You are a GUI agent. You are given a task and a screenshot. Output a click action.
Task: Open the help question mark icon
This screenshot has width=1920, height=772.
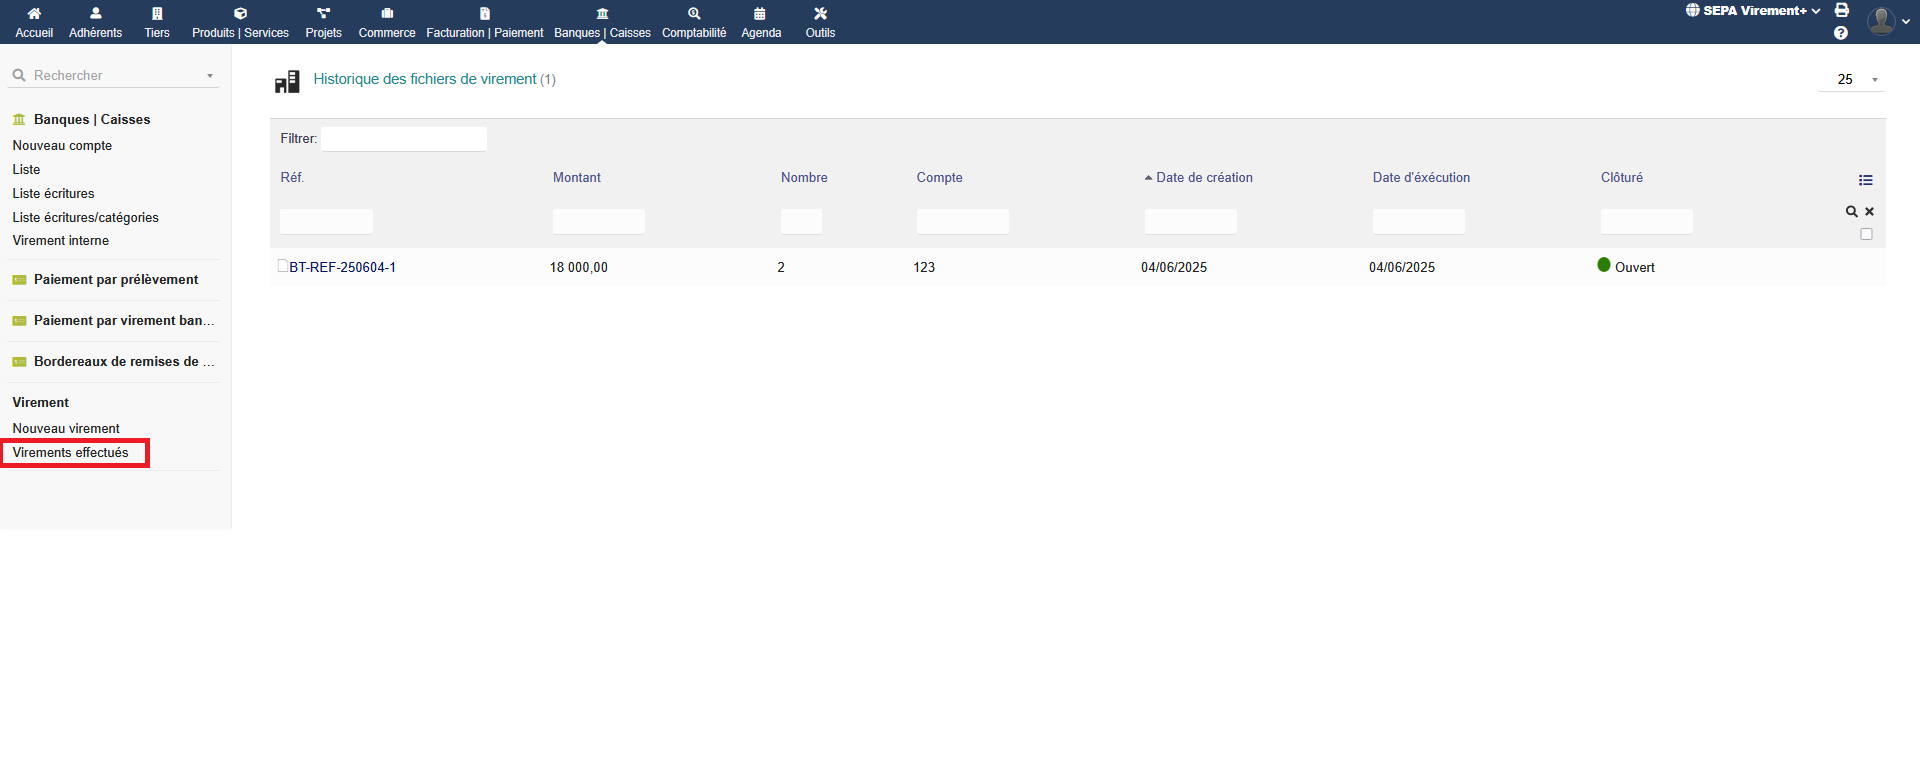coord(1841,33)
